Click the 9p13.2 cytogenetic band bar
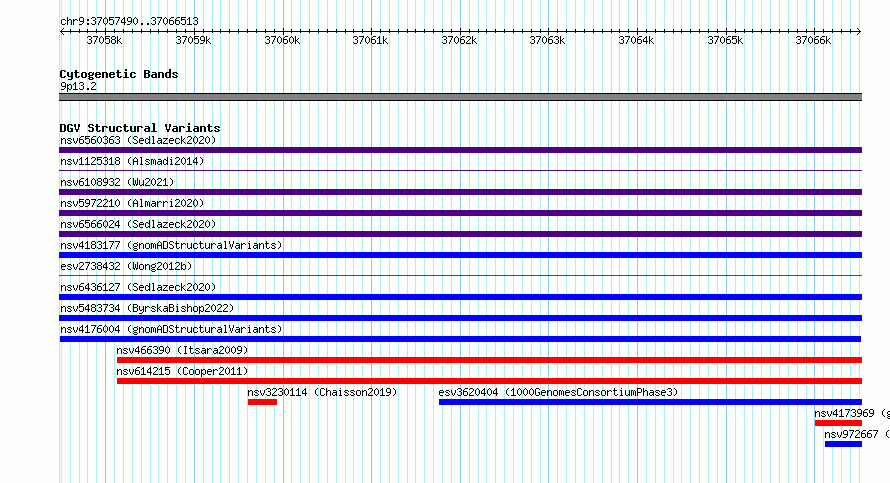 click(x=460, y=97)
